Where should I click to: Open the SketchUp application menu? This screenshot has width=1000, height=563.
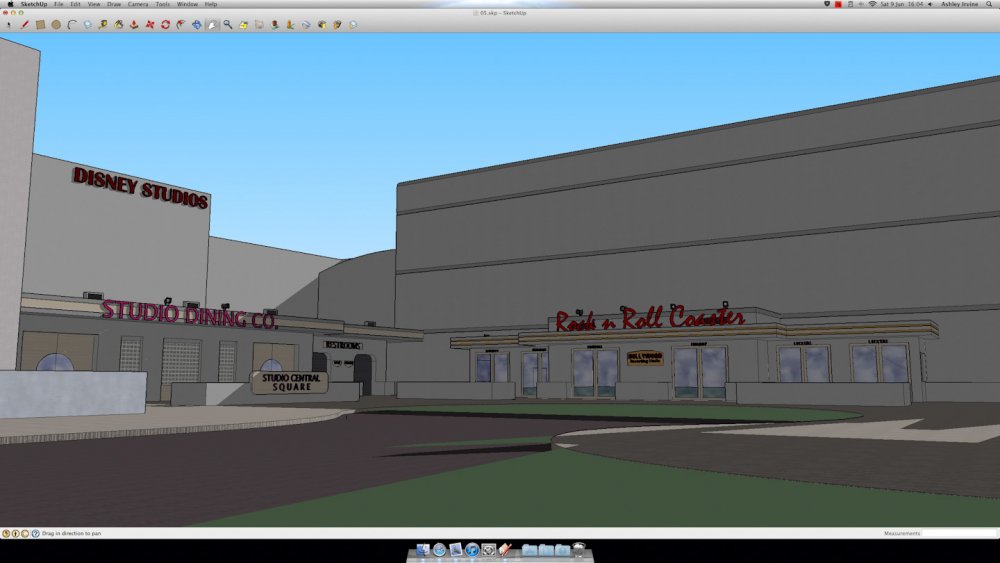point(34,4)
